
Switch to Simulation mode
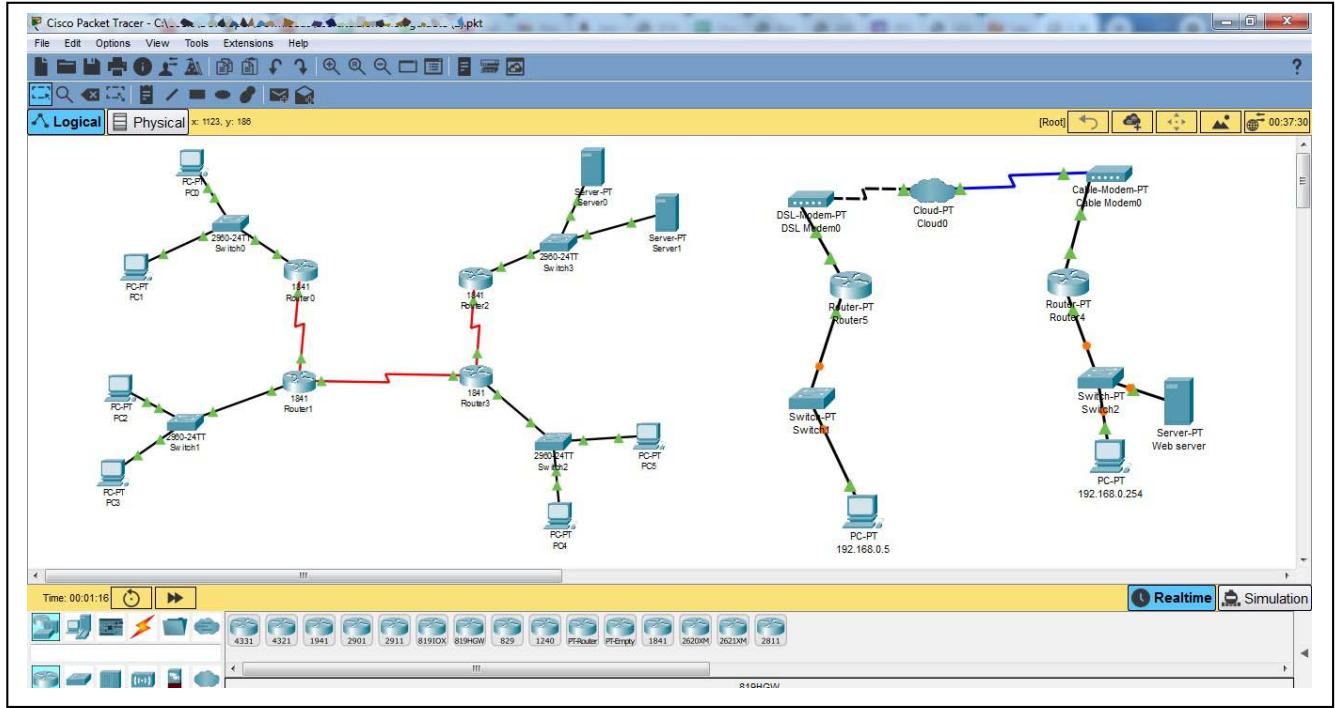click(x=1264, y=598)
